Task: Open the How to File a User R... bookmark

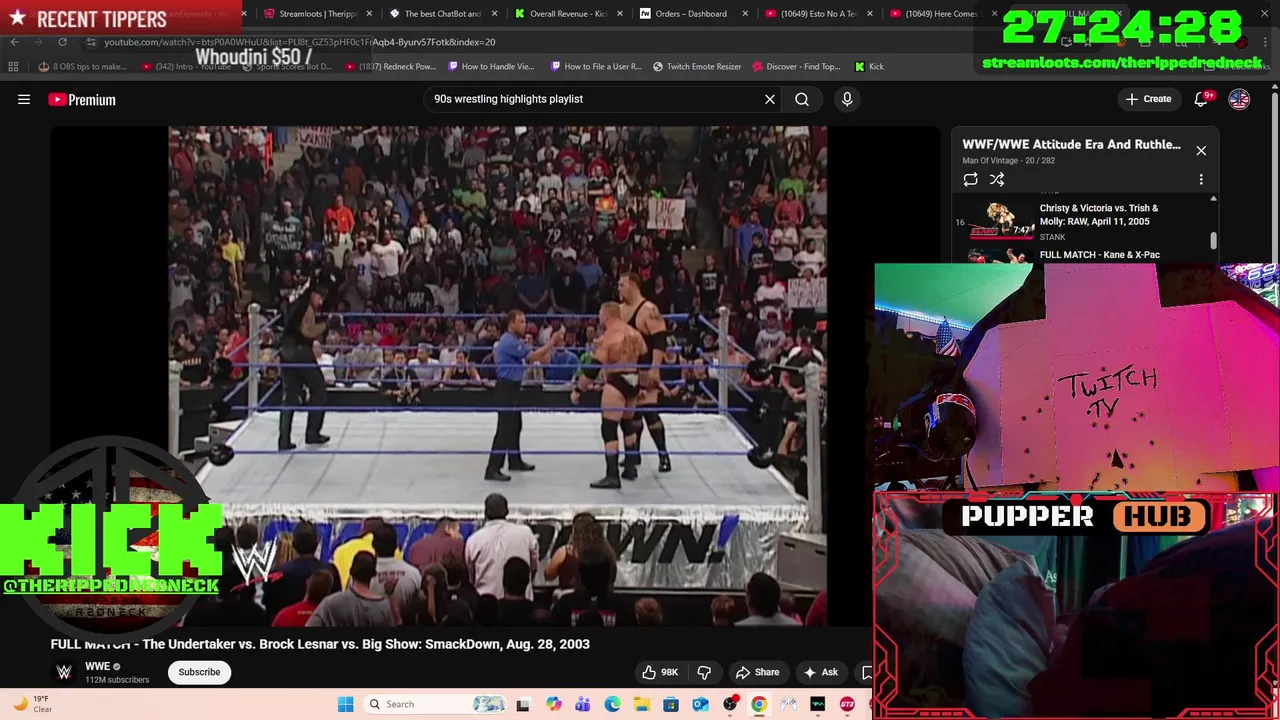Action: pos(595,66)
